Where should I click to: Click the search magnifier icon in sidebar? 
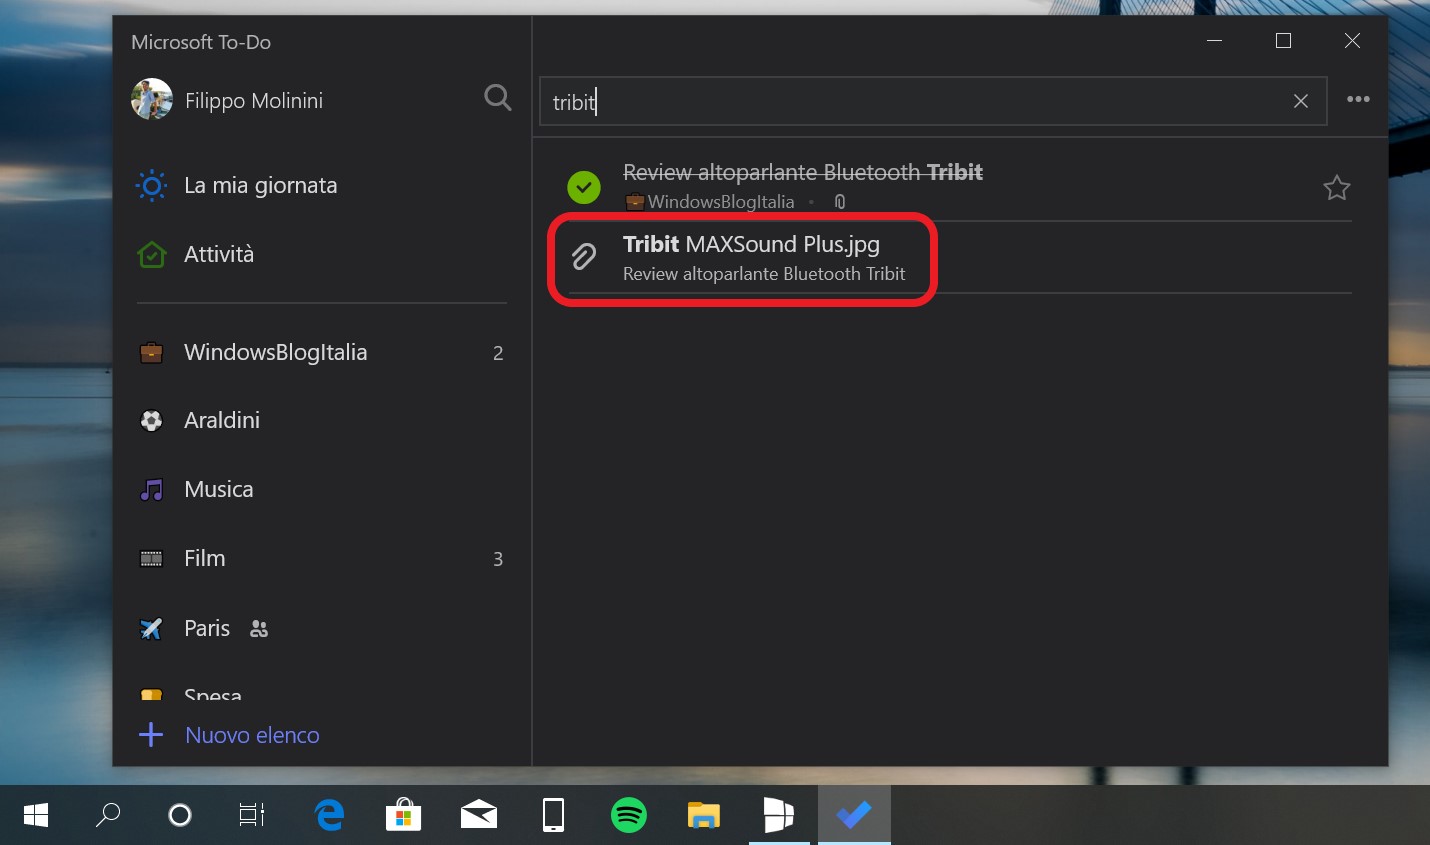[497, 98]
